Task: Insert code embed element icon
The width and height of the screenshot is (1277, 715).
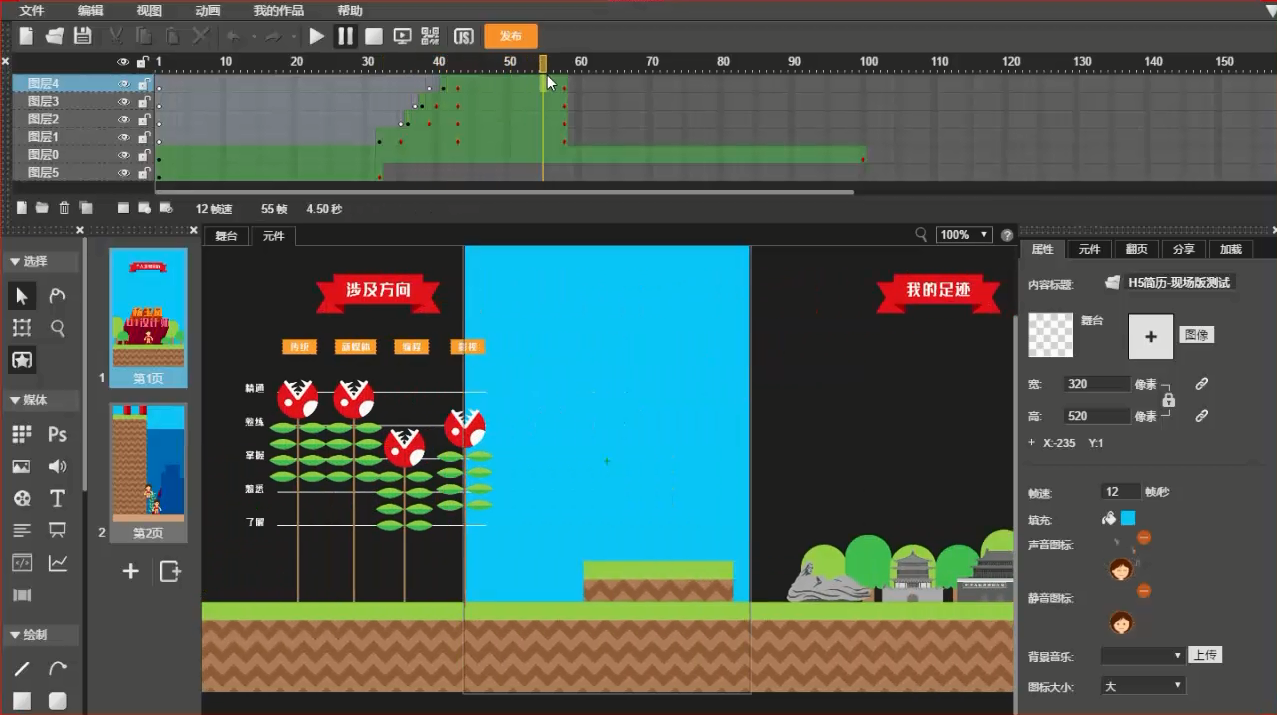Action: (x=22, y=563)
